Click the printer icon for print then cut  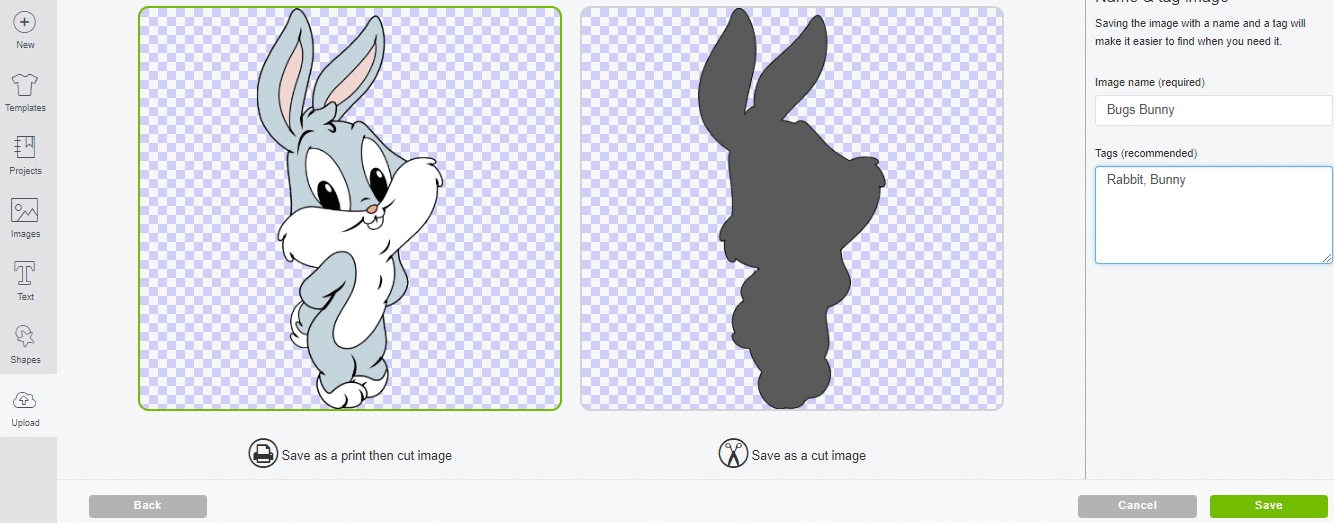(263, 454)
